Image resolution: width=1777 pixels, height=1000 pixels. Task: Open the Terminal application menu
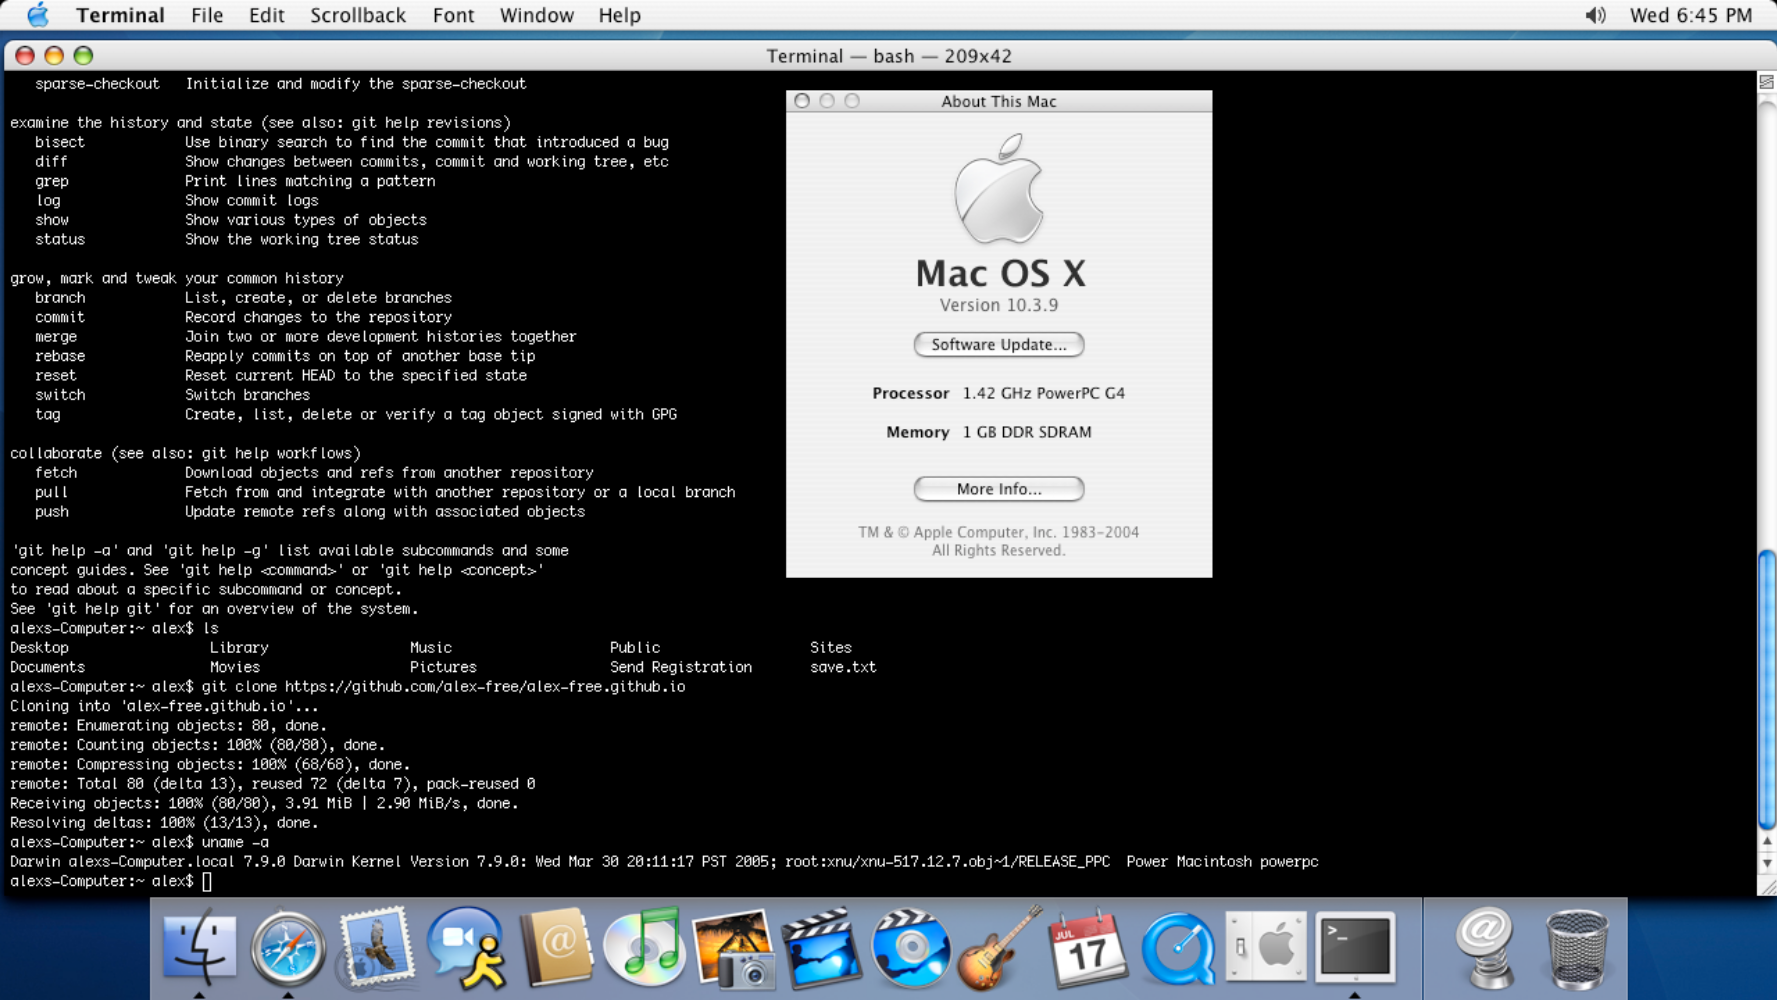[x=120, y=15]
